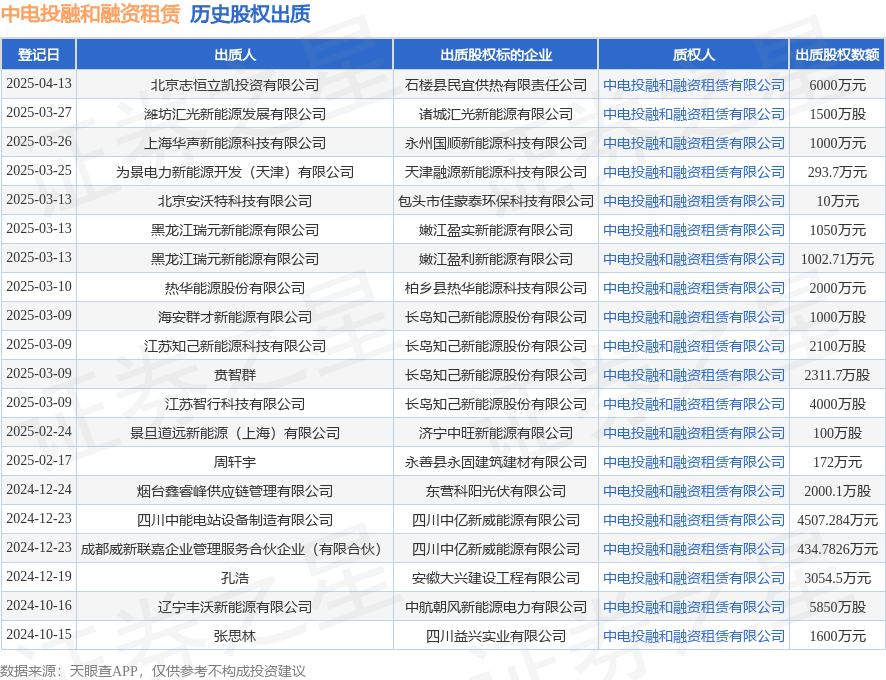Select the 周轩宇 pledgor cell
The width and height of the screenshot is (886, 680).
234,462
